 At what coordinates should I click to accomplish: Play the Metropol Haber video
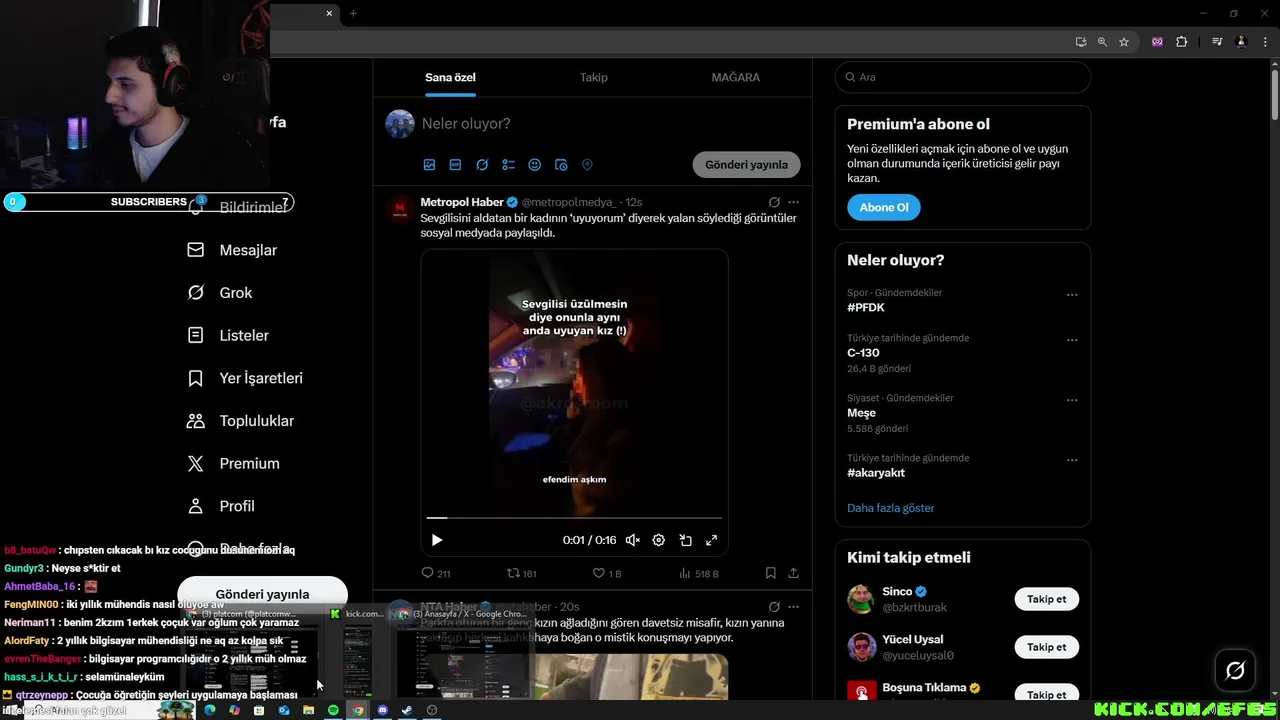(x=437, y=540)
